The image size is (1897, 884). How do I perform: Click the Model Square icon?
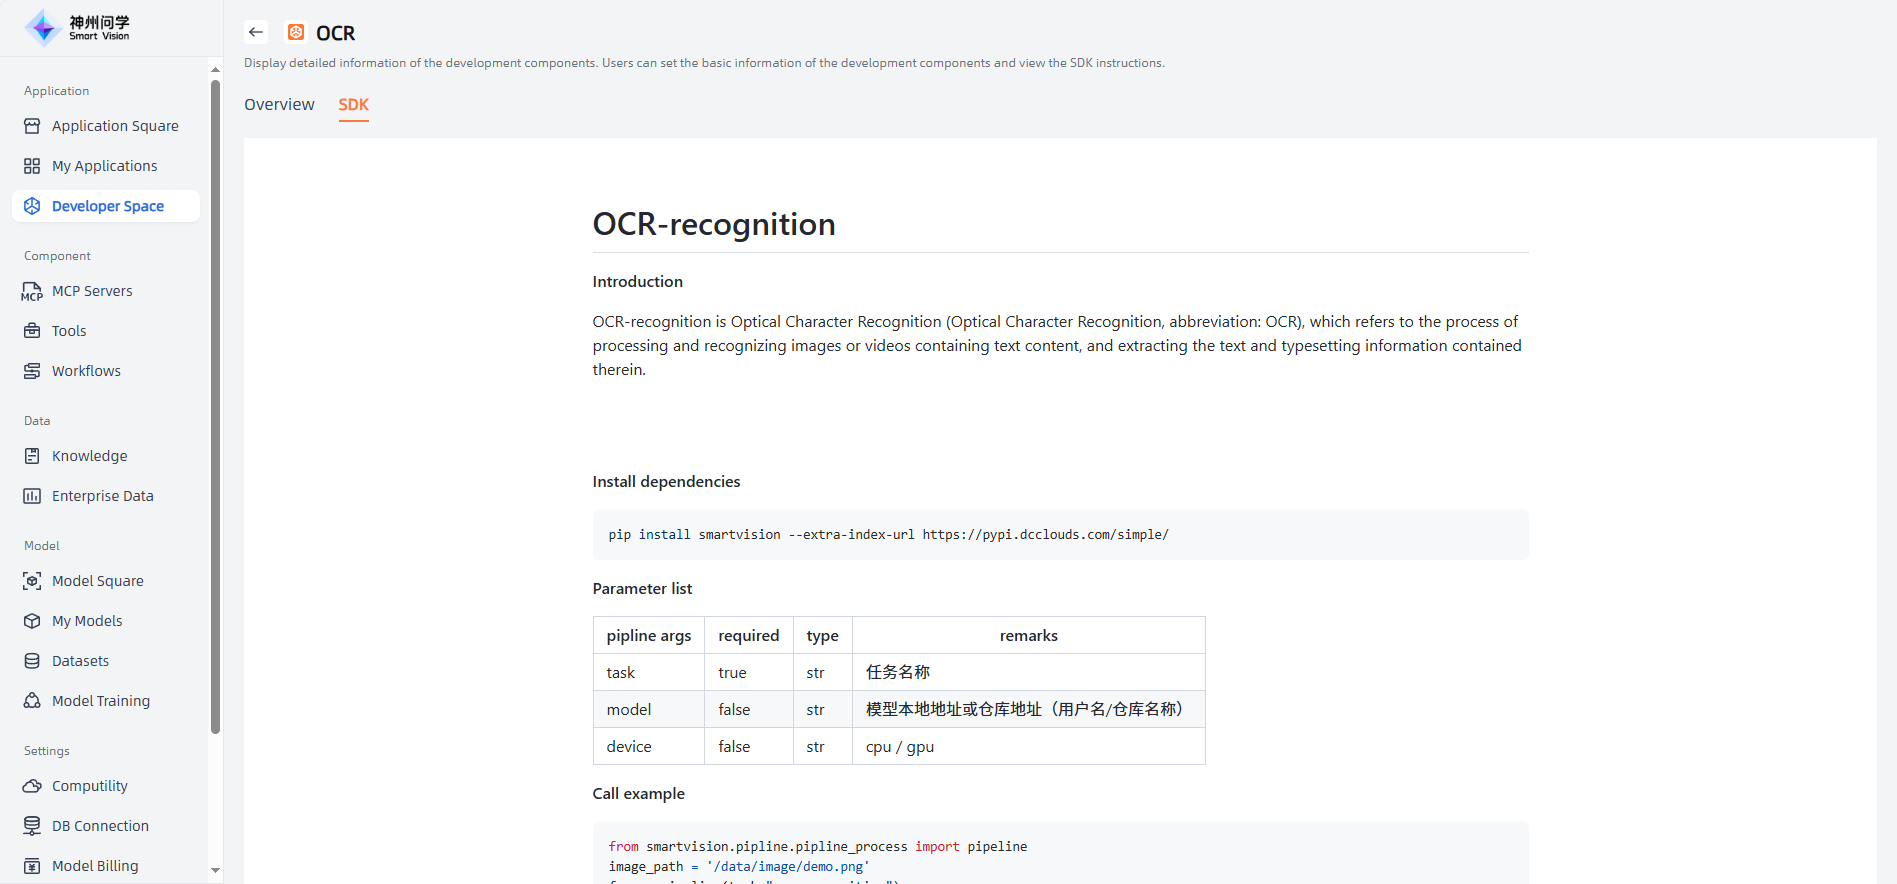pyautogui.click(x=32, y=581)
